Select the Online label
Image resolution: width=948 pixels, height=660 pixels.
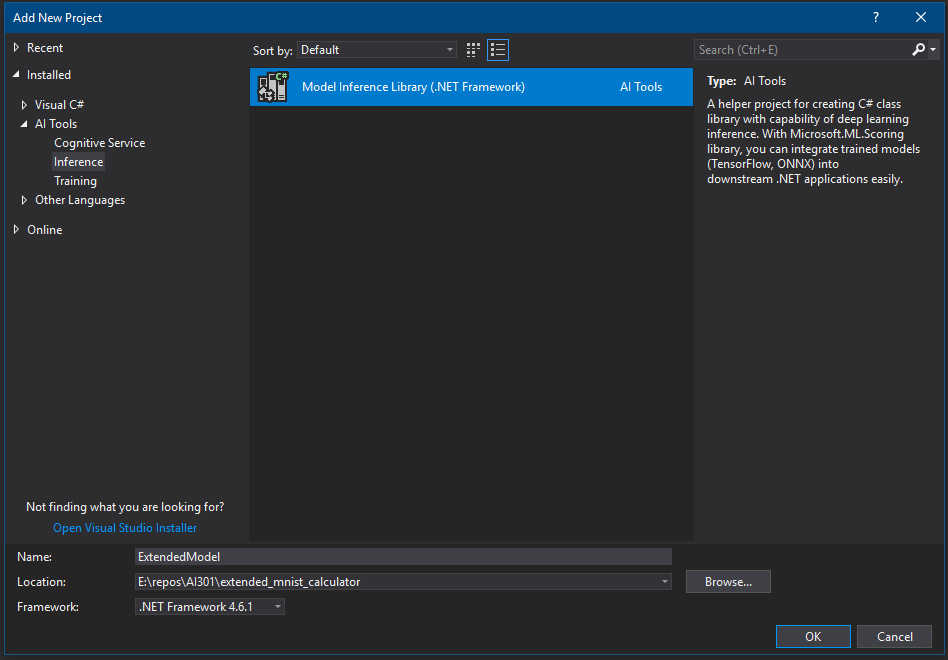(x=45, y=230)
